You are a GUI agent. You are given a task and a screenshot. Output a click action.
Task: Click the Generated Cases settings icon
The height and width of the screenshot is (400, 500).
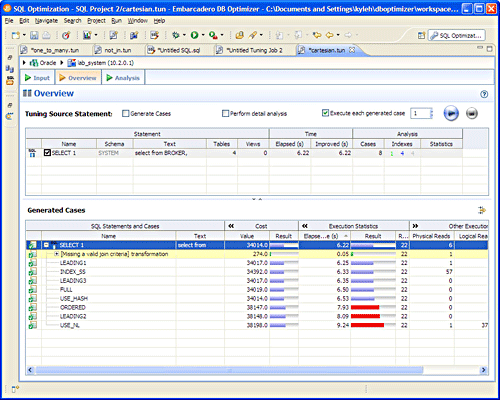[482, 210]
